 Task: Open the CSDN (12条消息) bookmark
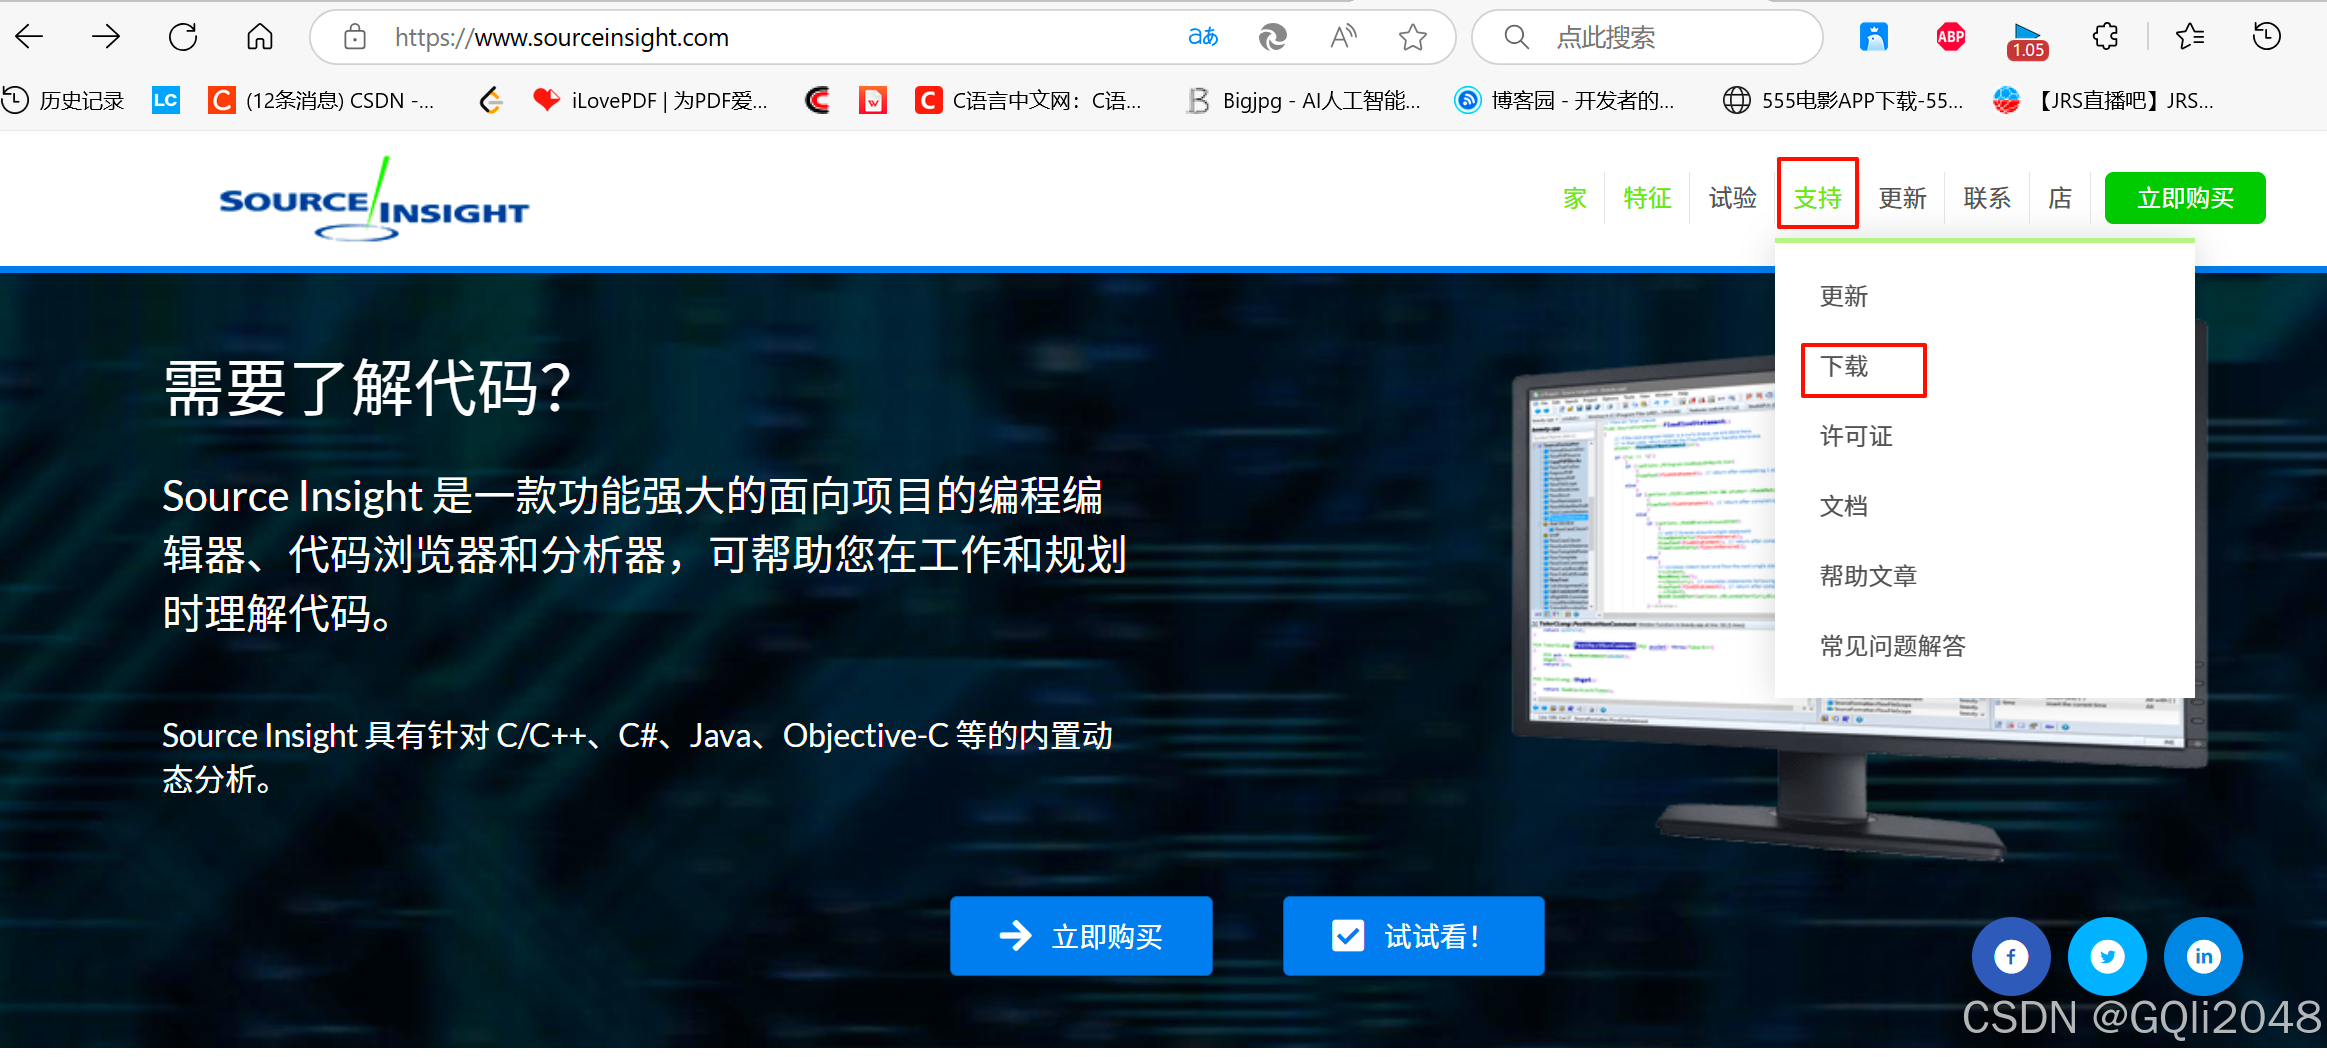321,100
